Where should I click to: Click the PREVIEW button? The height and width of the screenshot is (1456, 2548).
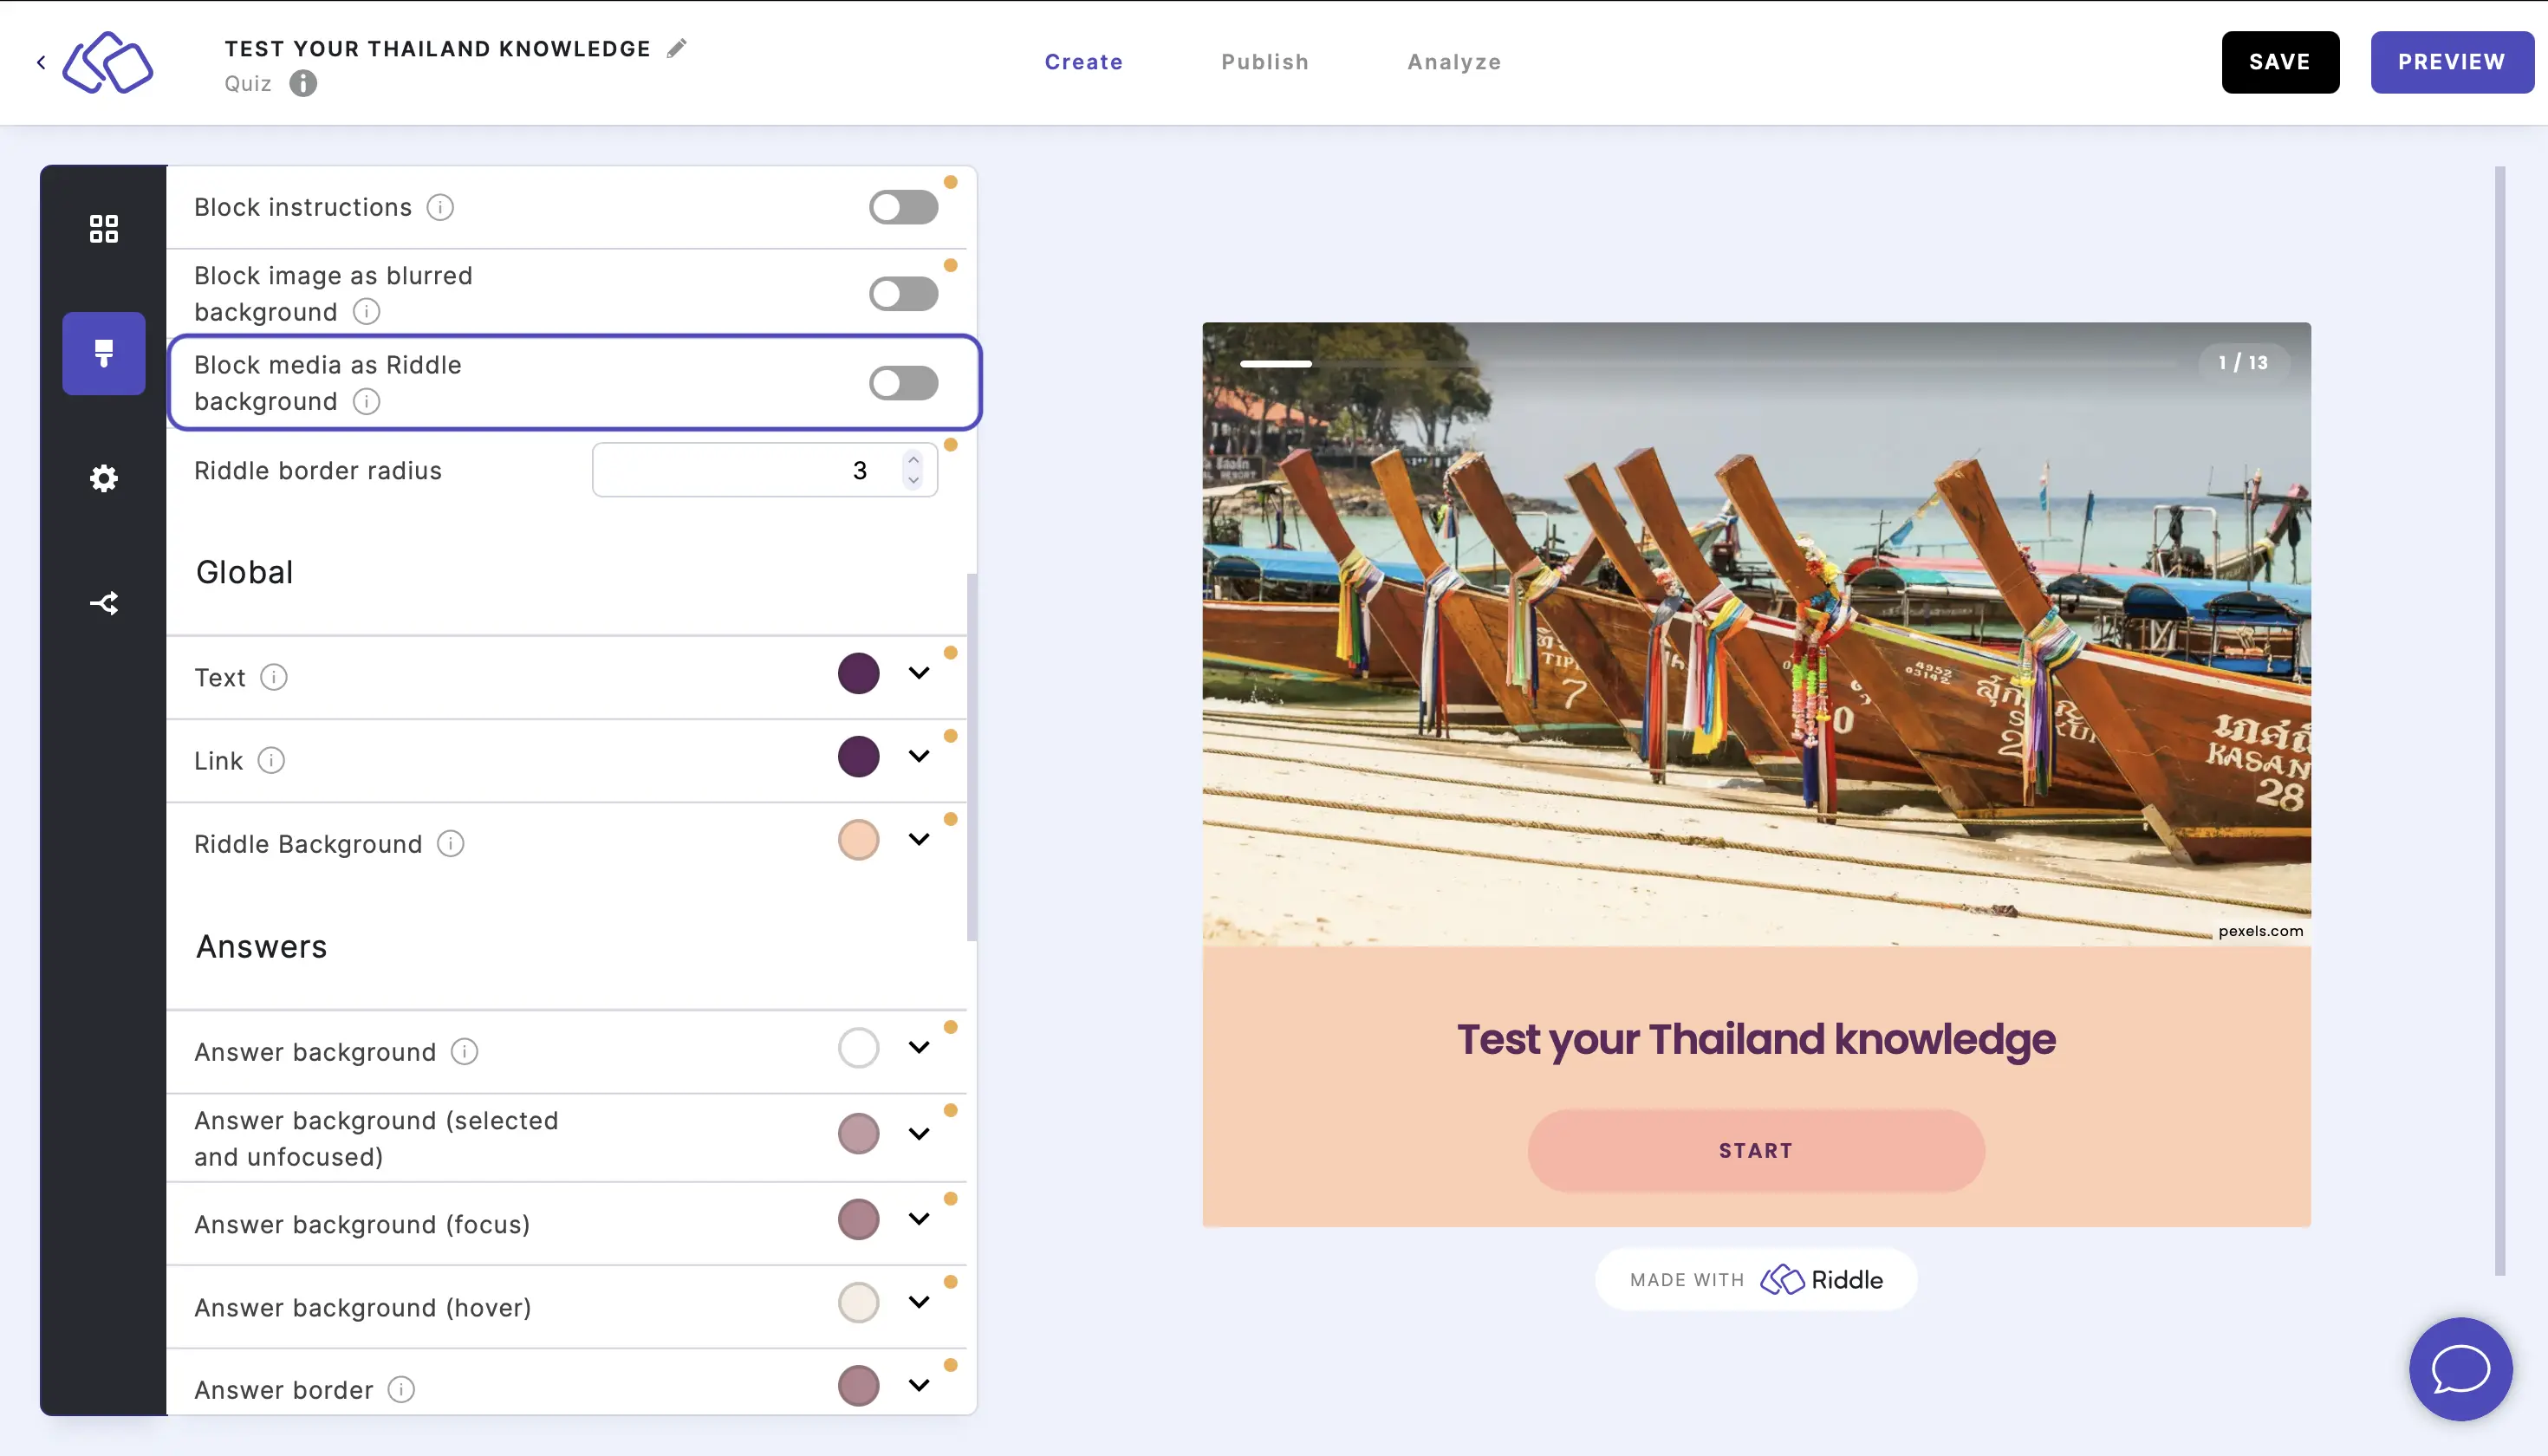(2452, 62)
